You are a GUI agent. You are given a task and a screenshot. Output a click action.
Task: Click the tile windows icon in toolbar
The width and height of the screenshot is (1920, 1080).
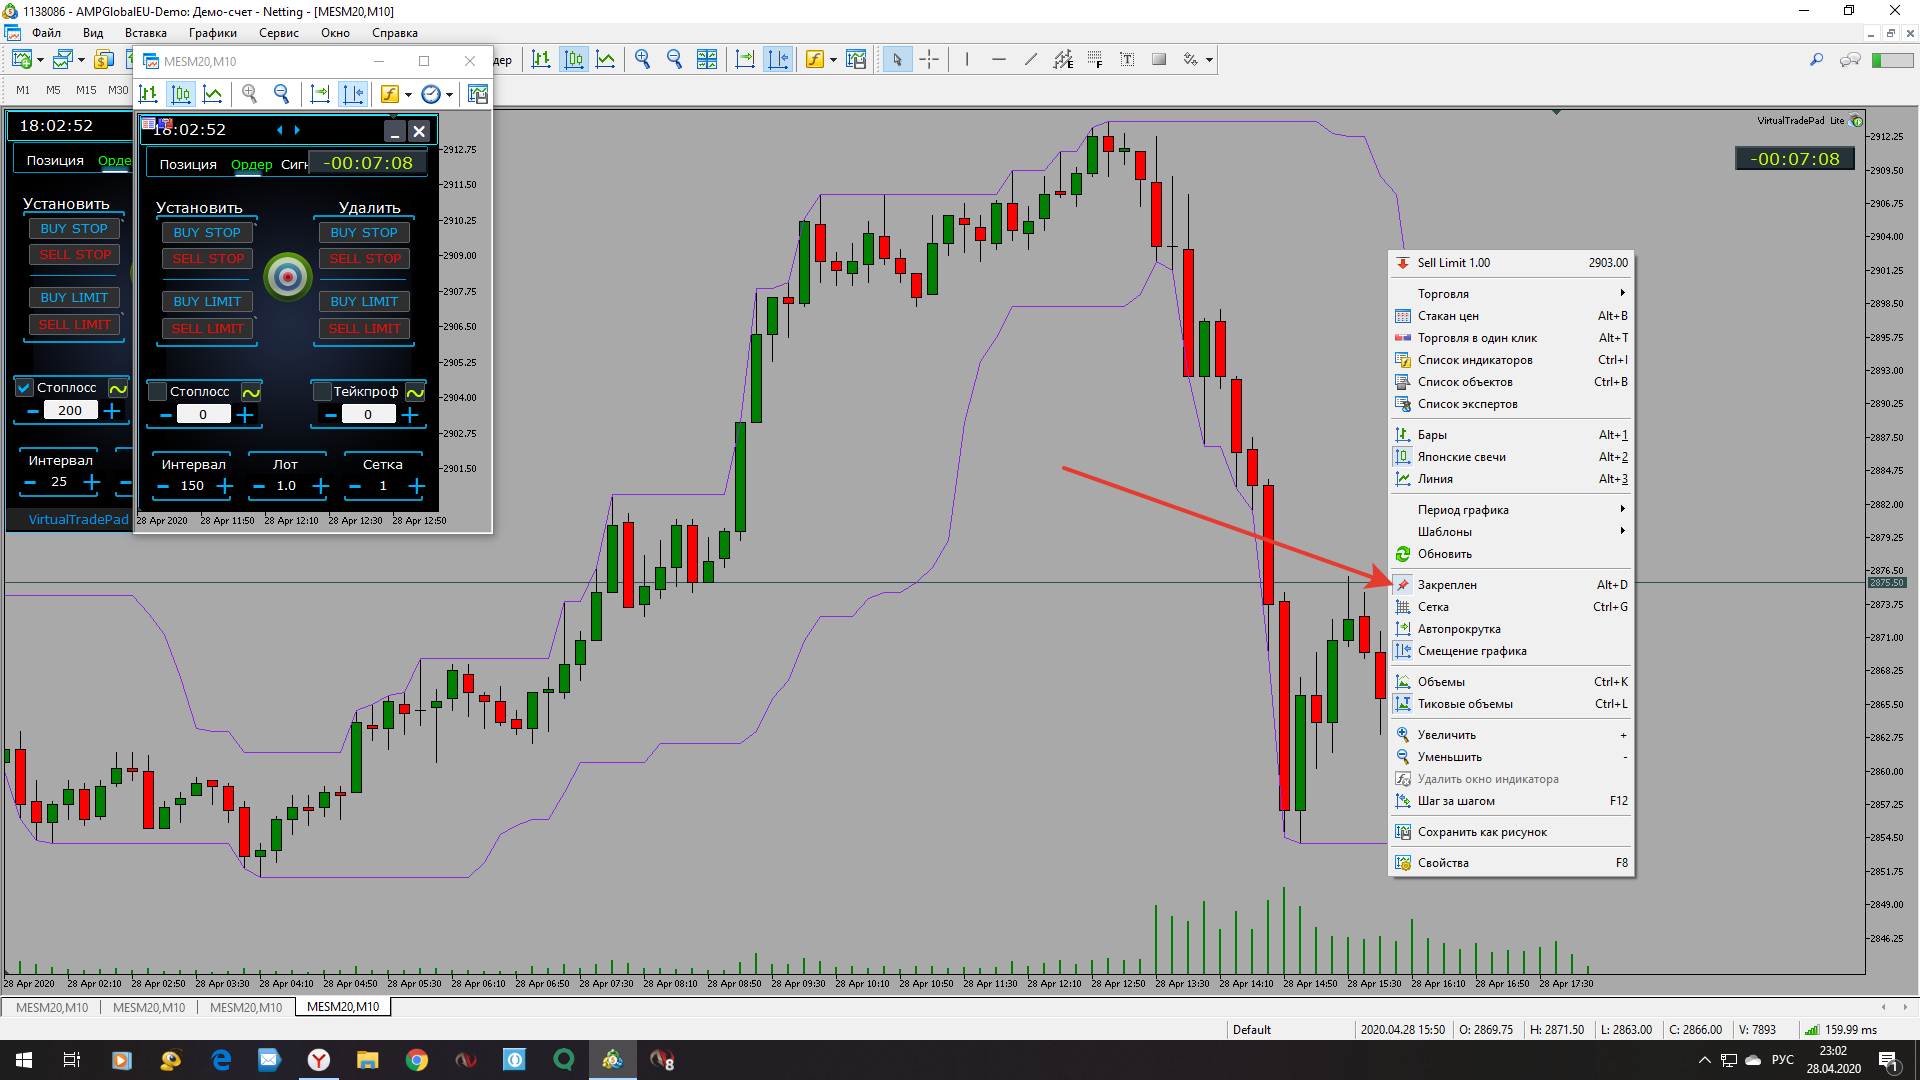(x=707, y=60)
